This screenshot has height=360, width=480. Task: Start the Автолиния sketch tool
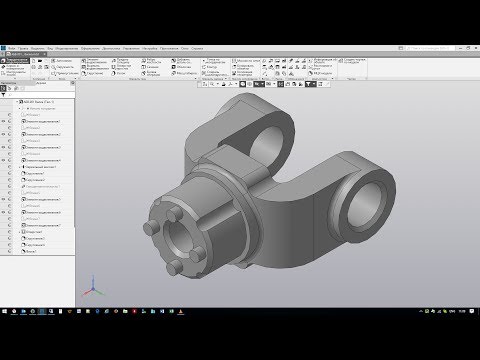[x=61, y=61]
